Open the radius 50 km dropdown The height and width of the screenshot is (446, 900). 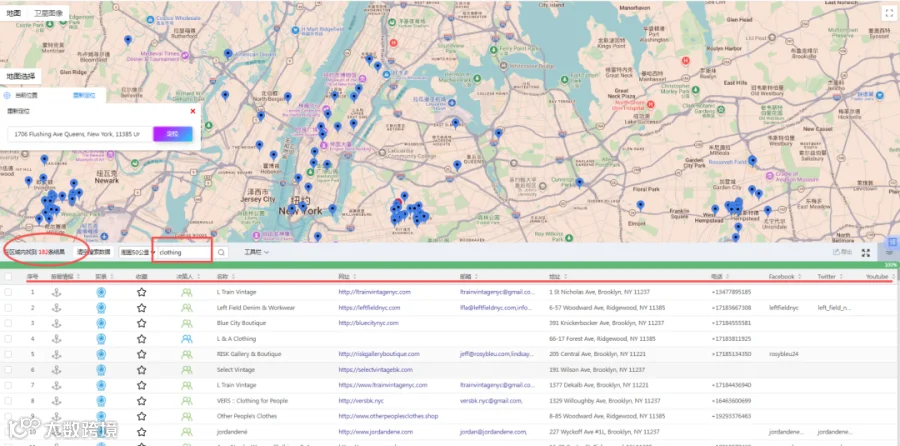point(138,253)
